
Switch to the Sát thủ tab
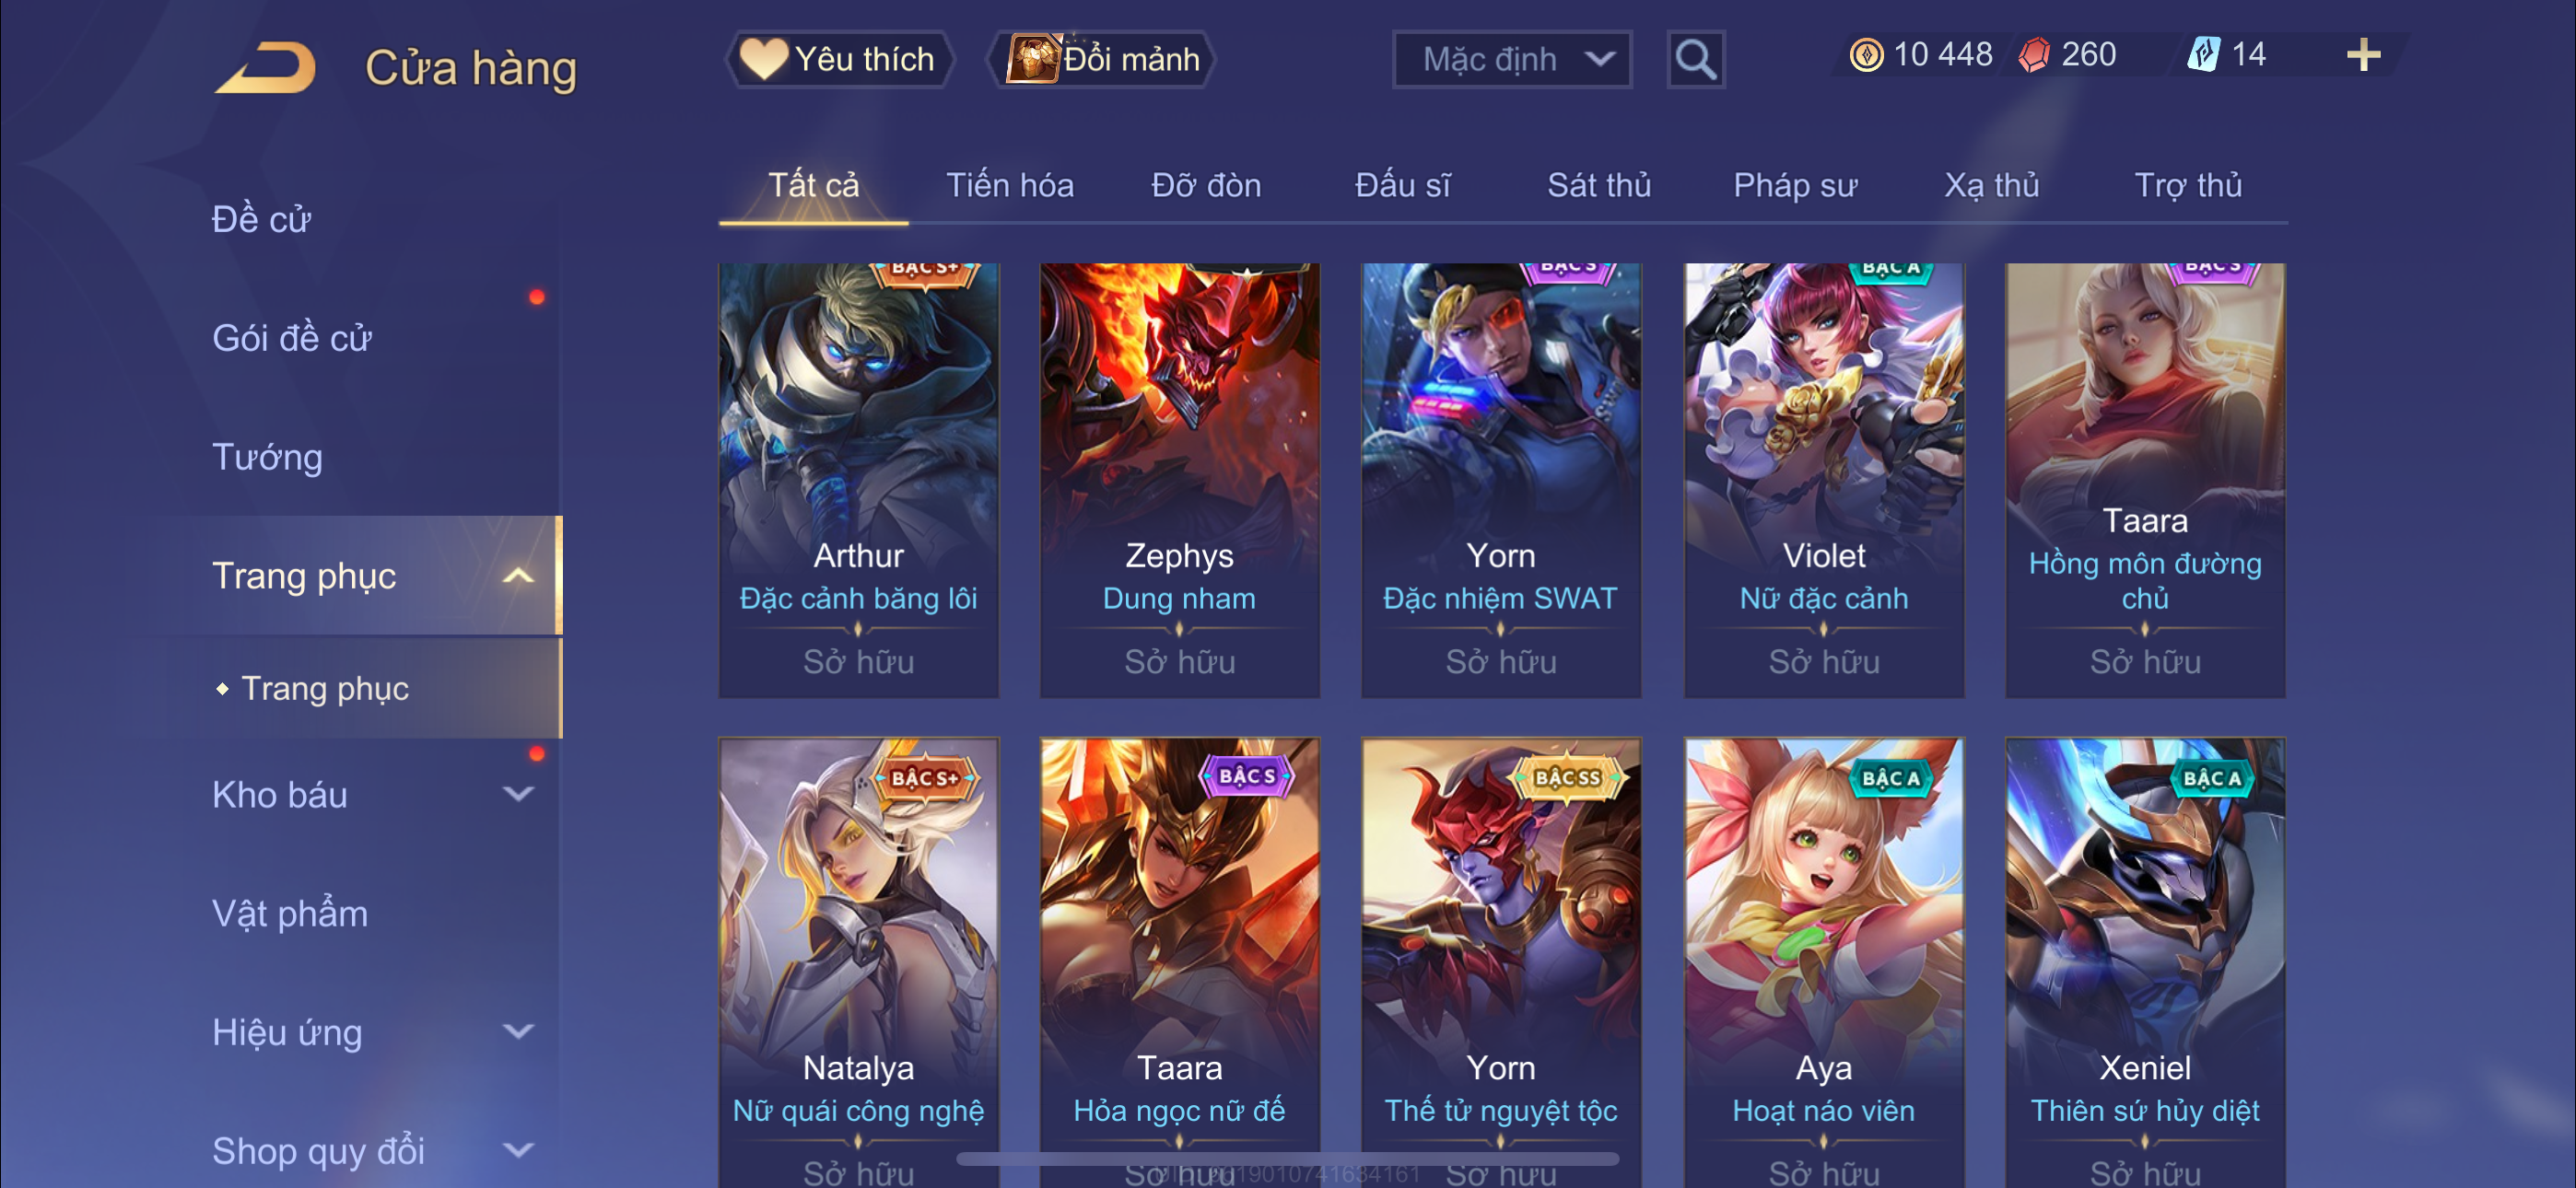1599,185
